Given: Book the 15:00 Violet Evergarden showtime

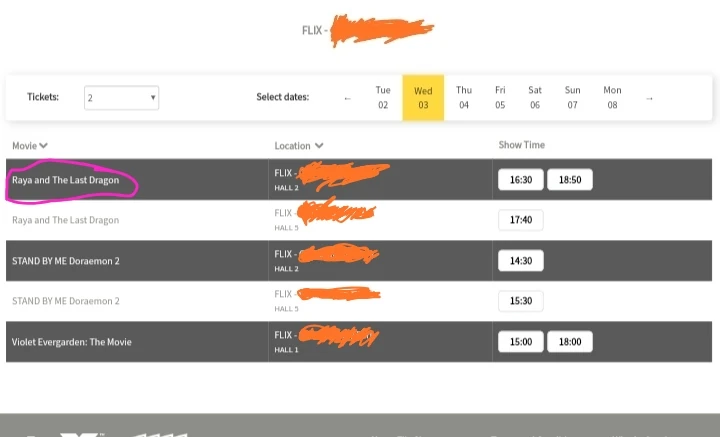Looking at the screenshot, I should [520, 341].
